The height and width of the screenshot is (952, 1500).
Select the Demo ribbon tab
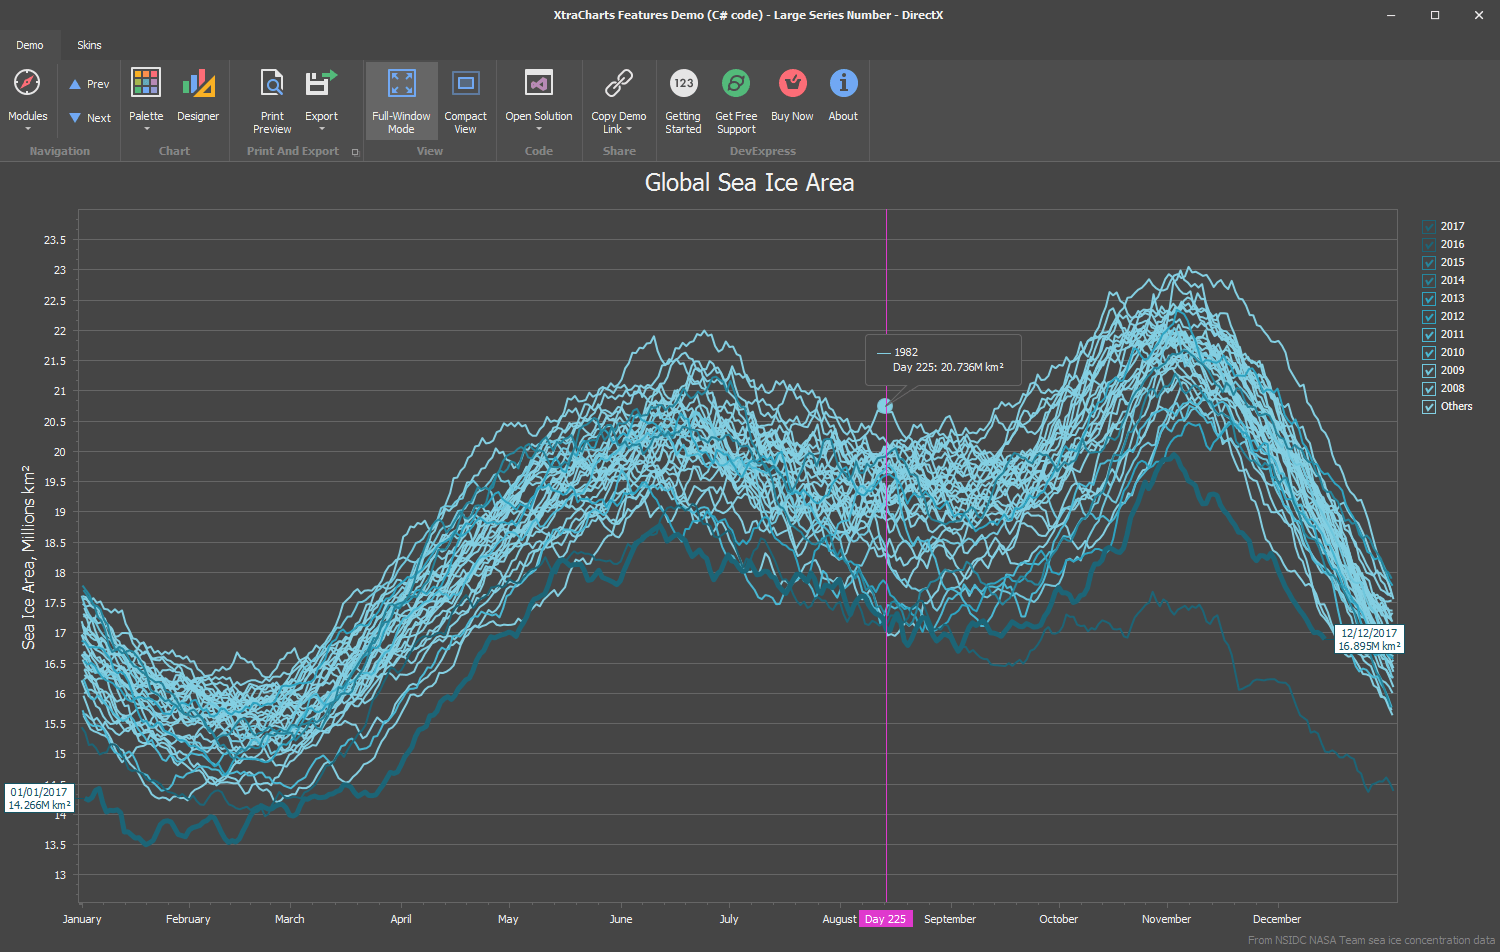(30, 45)
